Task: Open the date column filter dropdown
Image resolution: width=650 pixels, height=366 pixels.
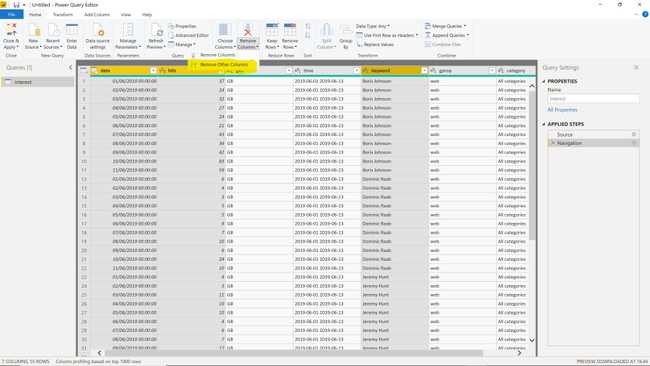Action: coord(153,71)
